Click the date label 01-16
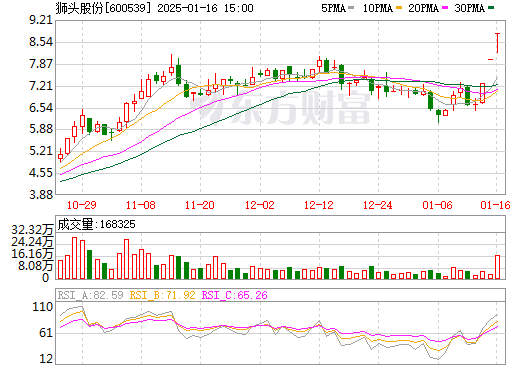The height and width of the screenshot is (365, 520). 495,205
